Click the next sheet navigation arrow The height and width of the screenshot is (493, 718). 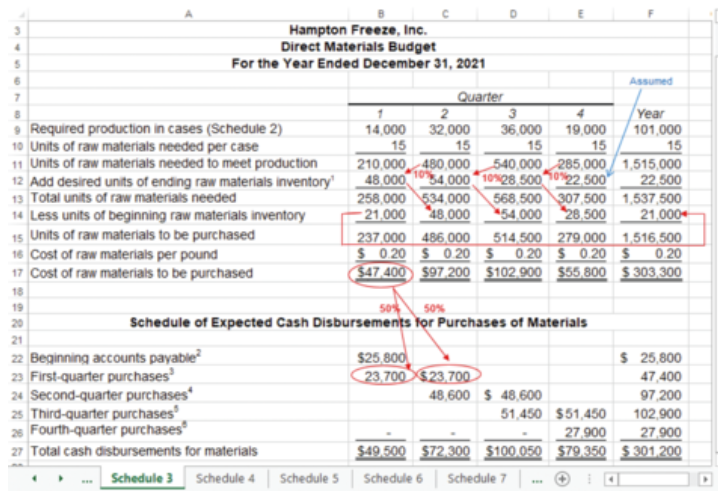[x=63, y=479]
